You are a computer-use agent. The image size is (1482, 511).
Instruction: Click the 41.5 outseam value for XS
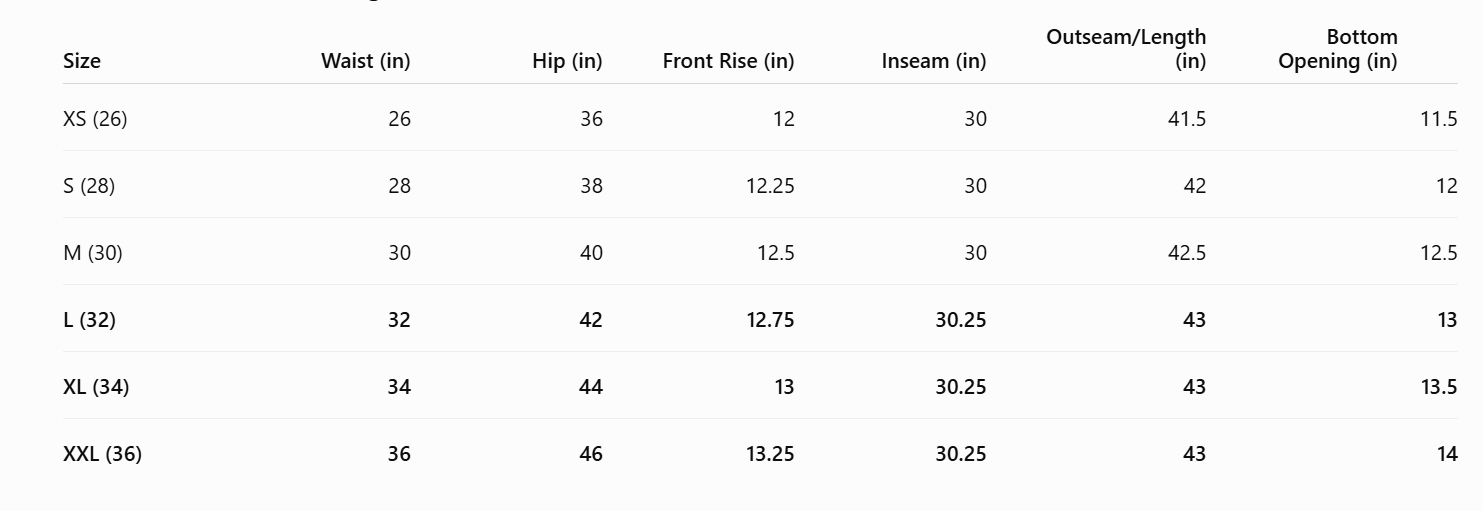(1187, 119)
